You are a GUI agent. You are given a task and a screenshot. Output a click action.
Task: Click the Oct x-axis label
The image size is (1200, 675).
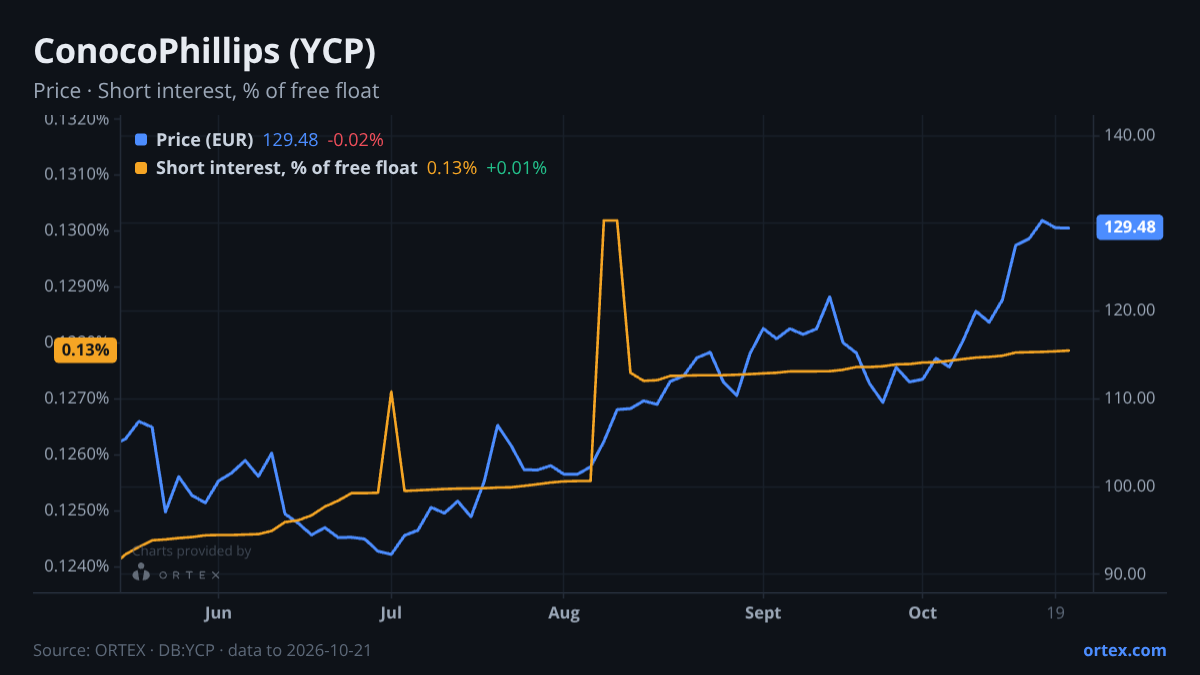[923, 612]
